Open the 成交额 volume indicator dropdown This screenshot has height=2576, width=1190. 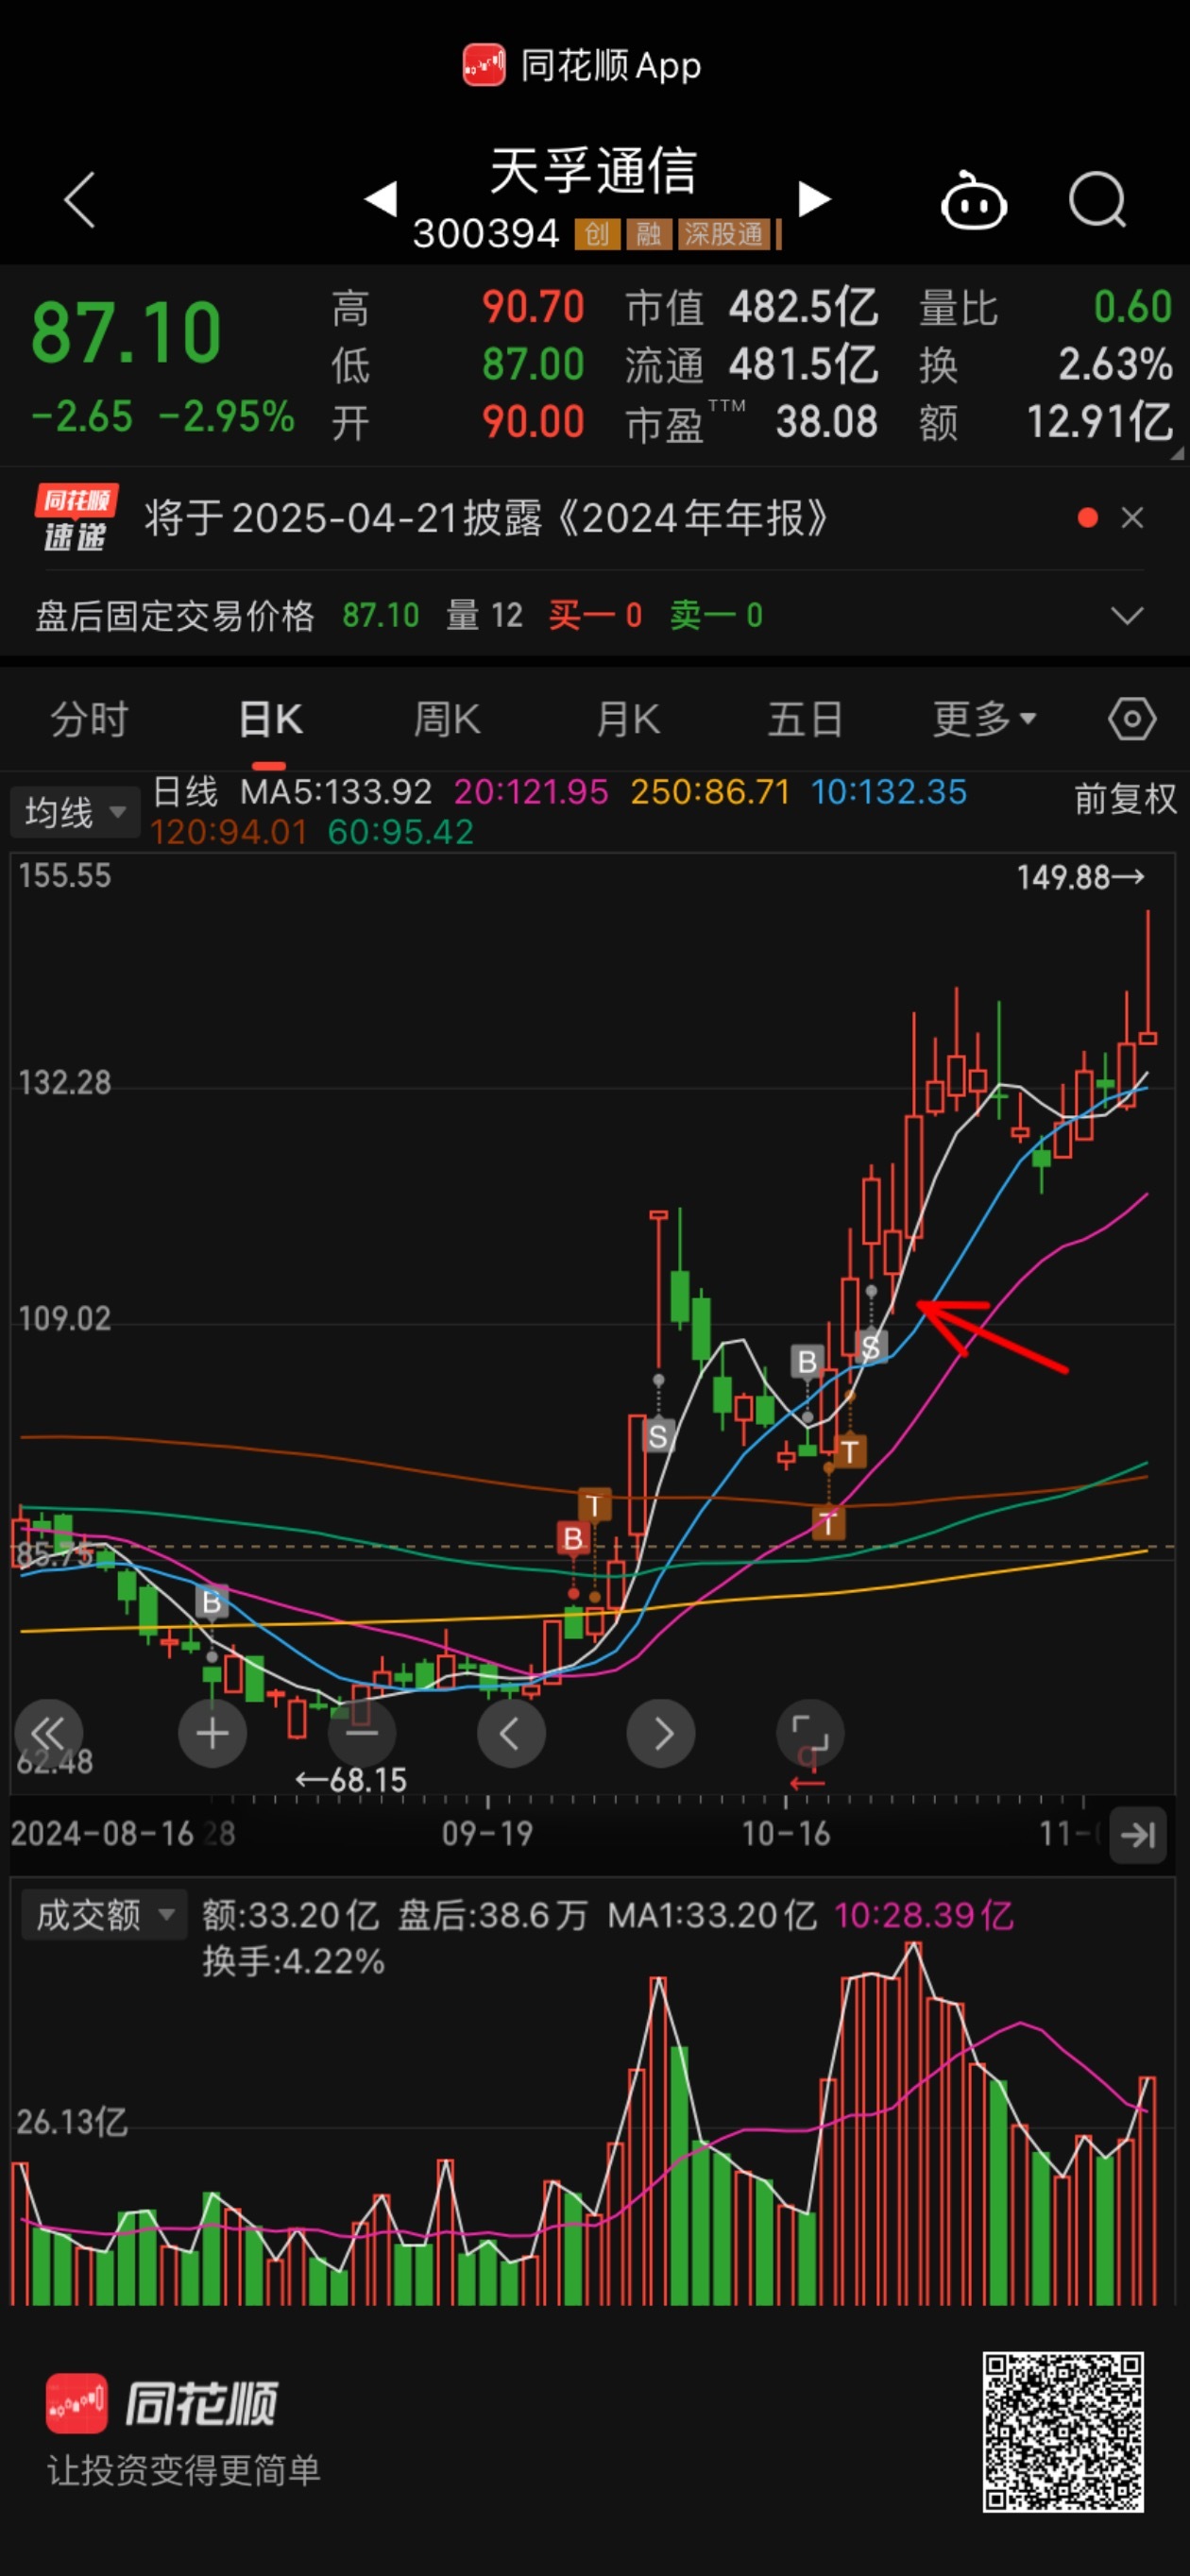[x=104, y=1915]
